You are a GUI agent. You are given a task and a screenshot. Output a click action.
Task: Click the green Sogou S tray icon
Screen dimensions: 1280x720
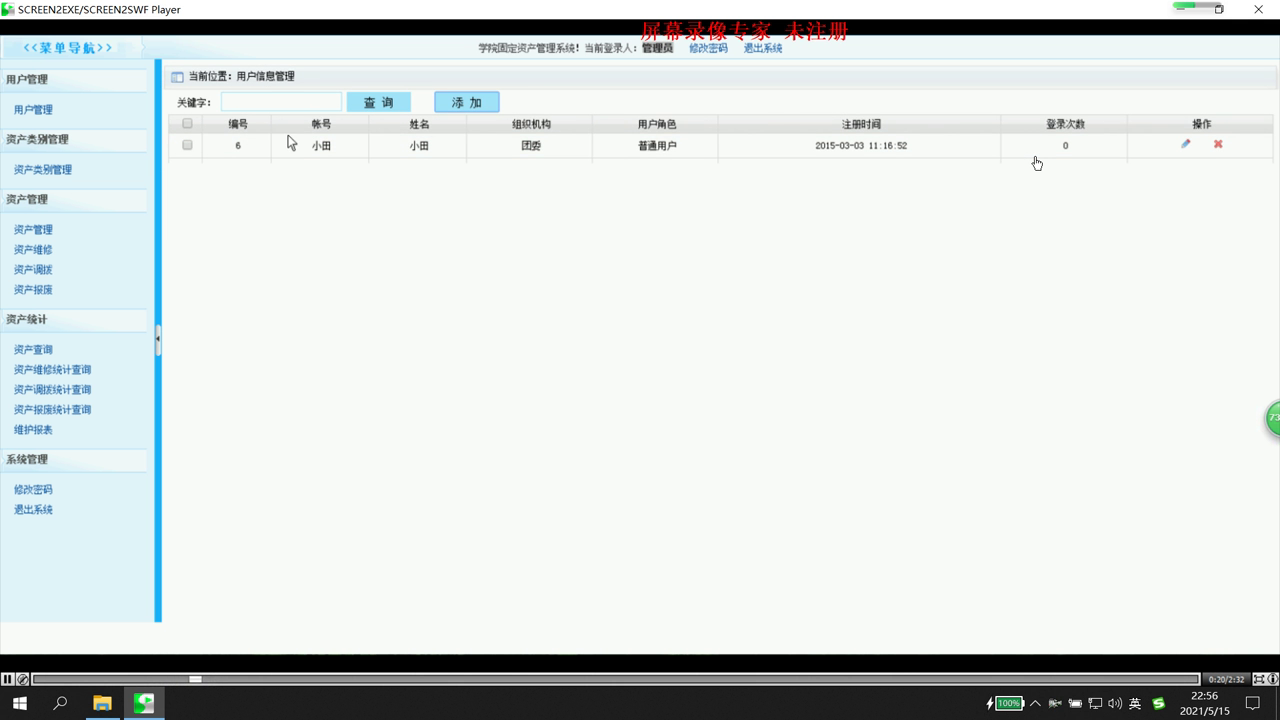1159,704
